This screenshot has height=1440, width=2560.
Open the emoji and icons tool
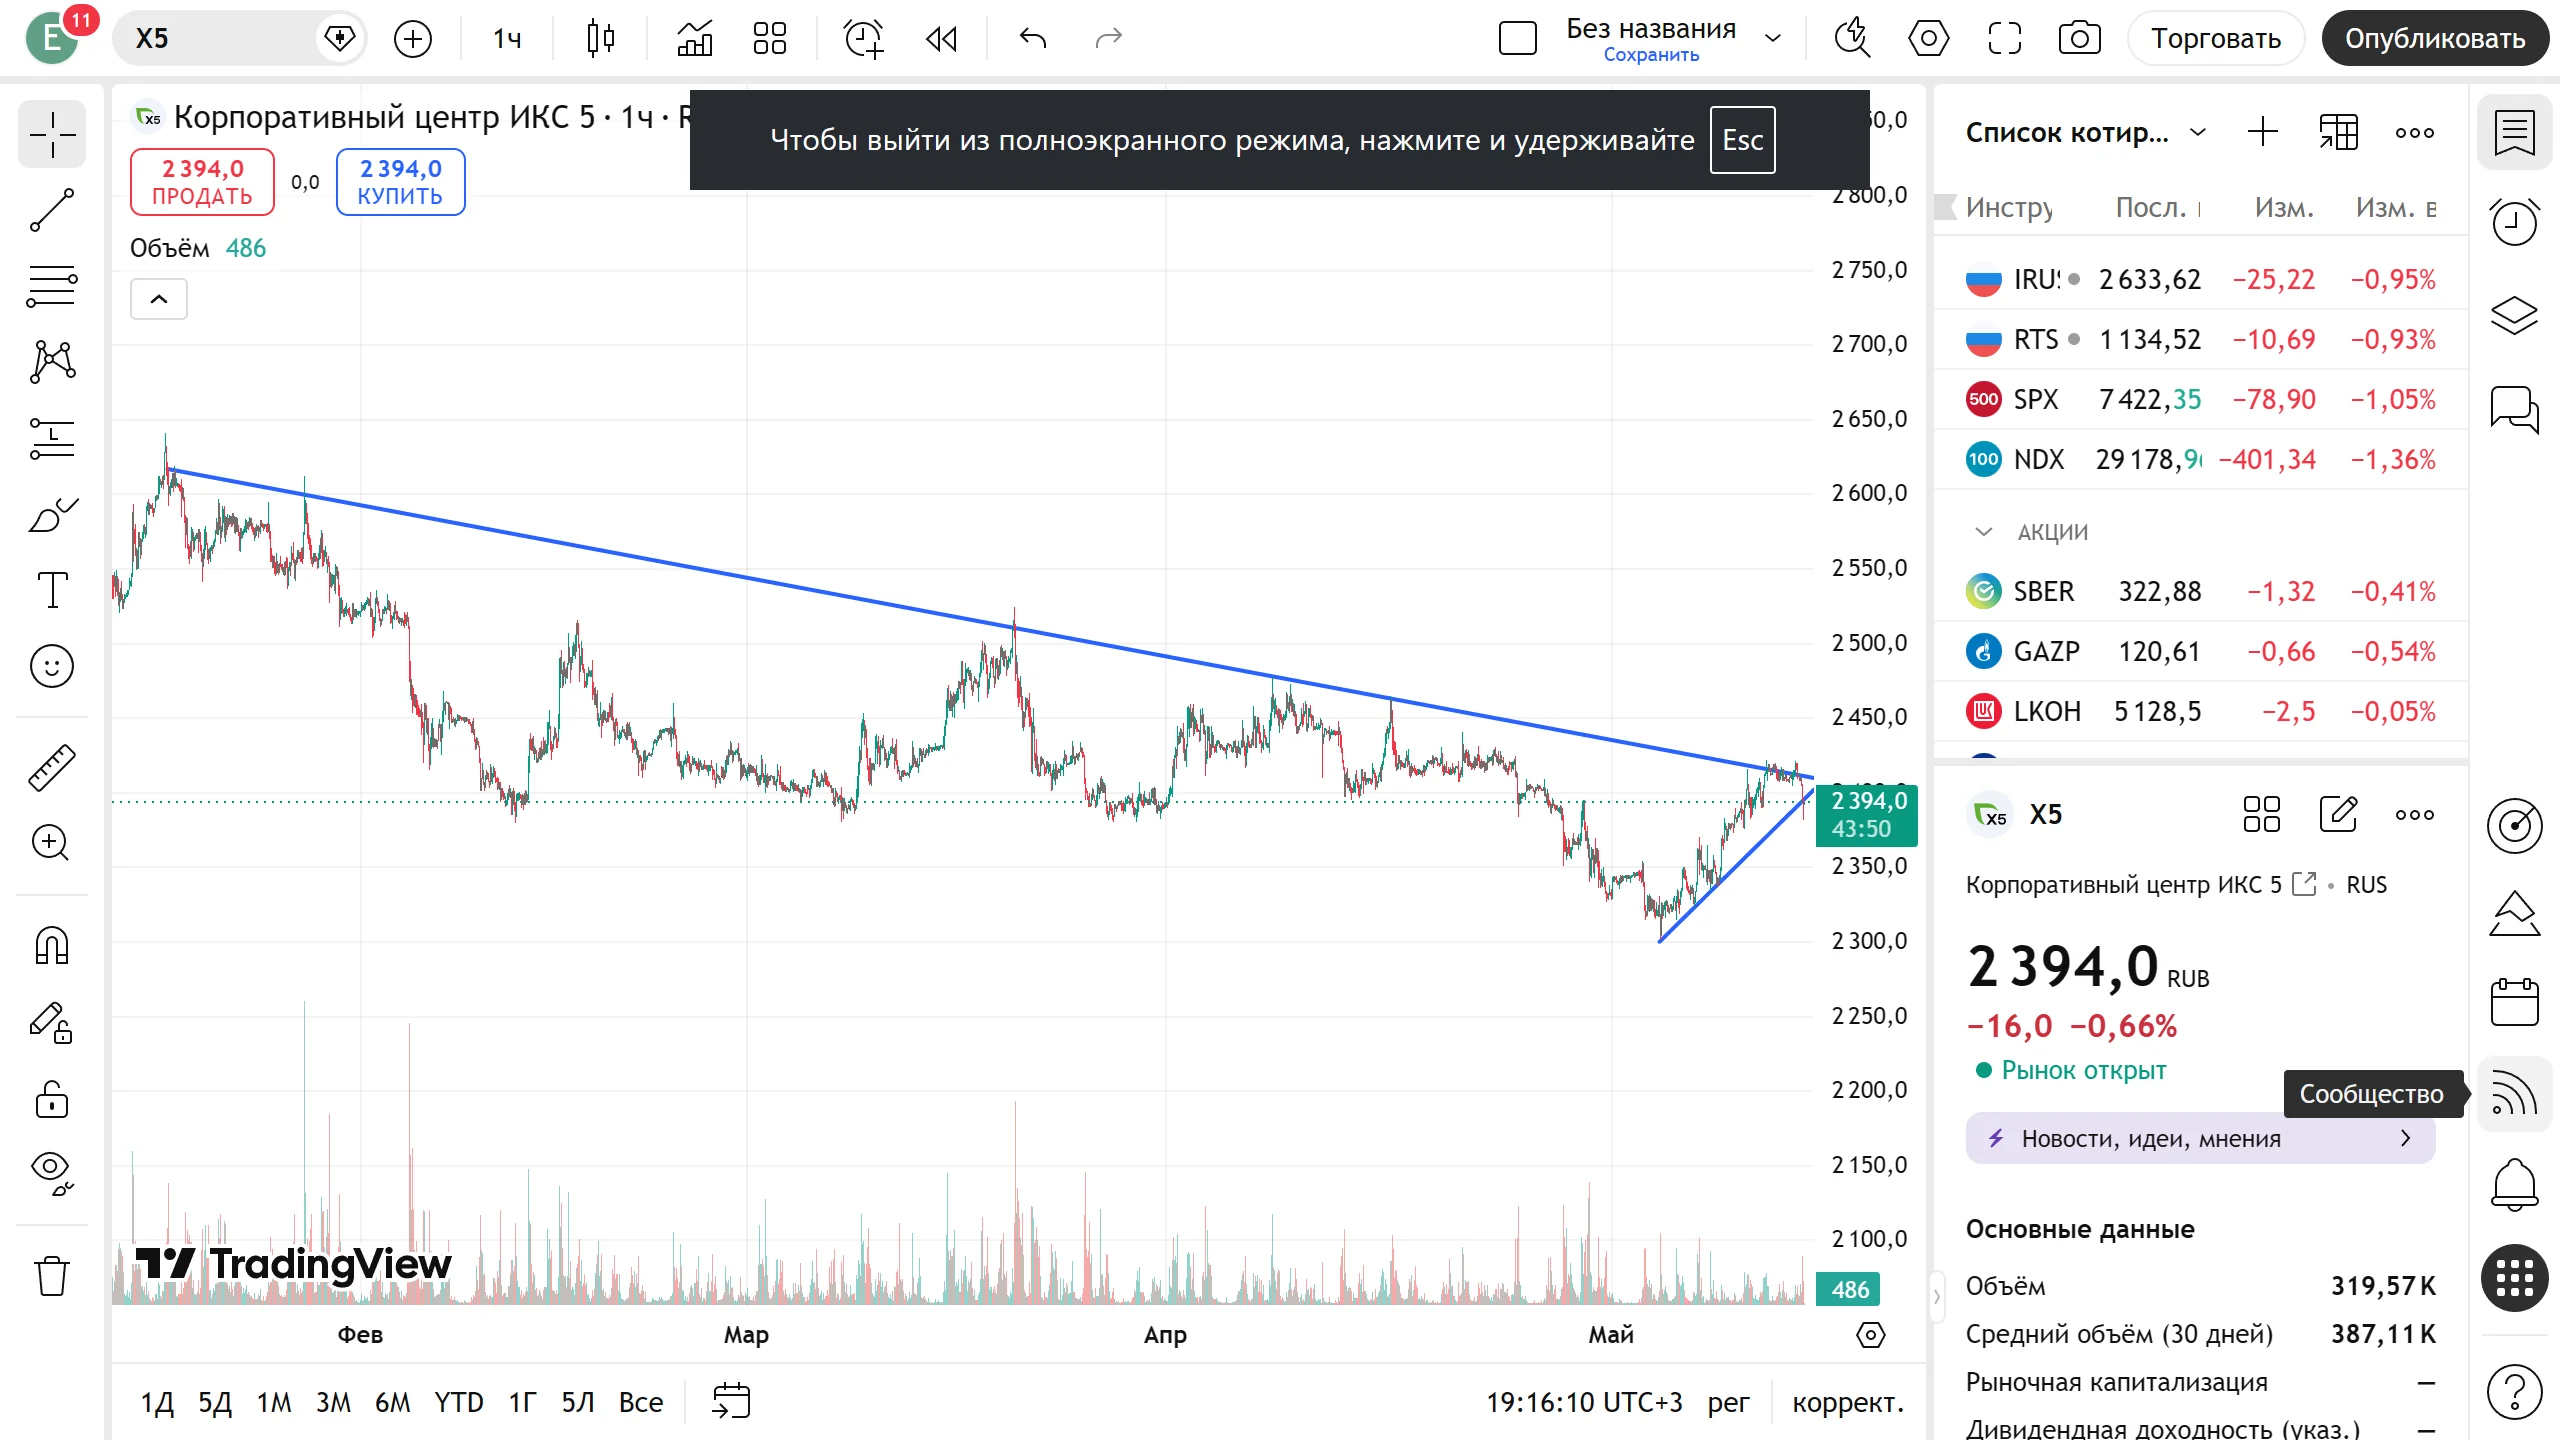point(52,666)
